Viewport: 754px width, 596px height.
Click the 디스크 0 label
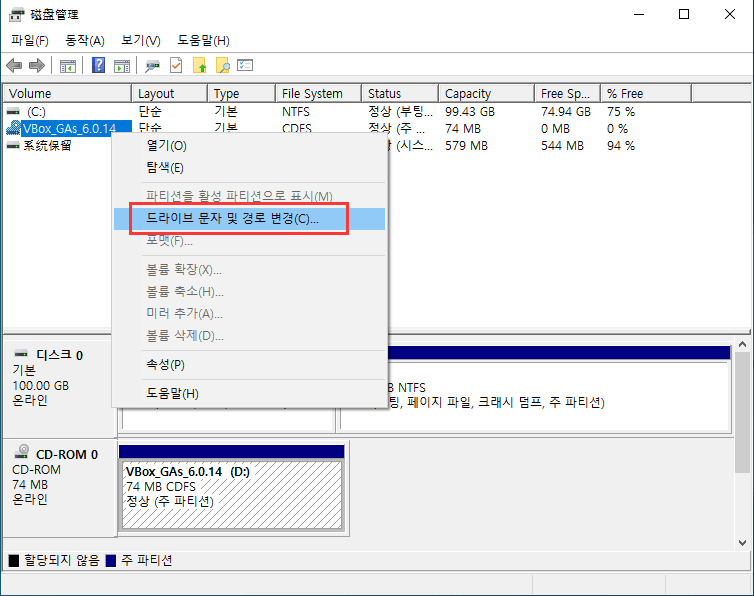click(x=59, y=355)
